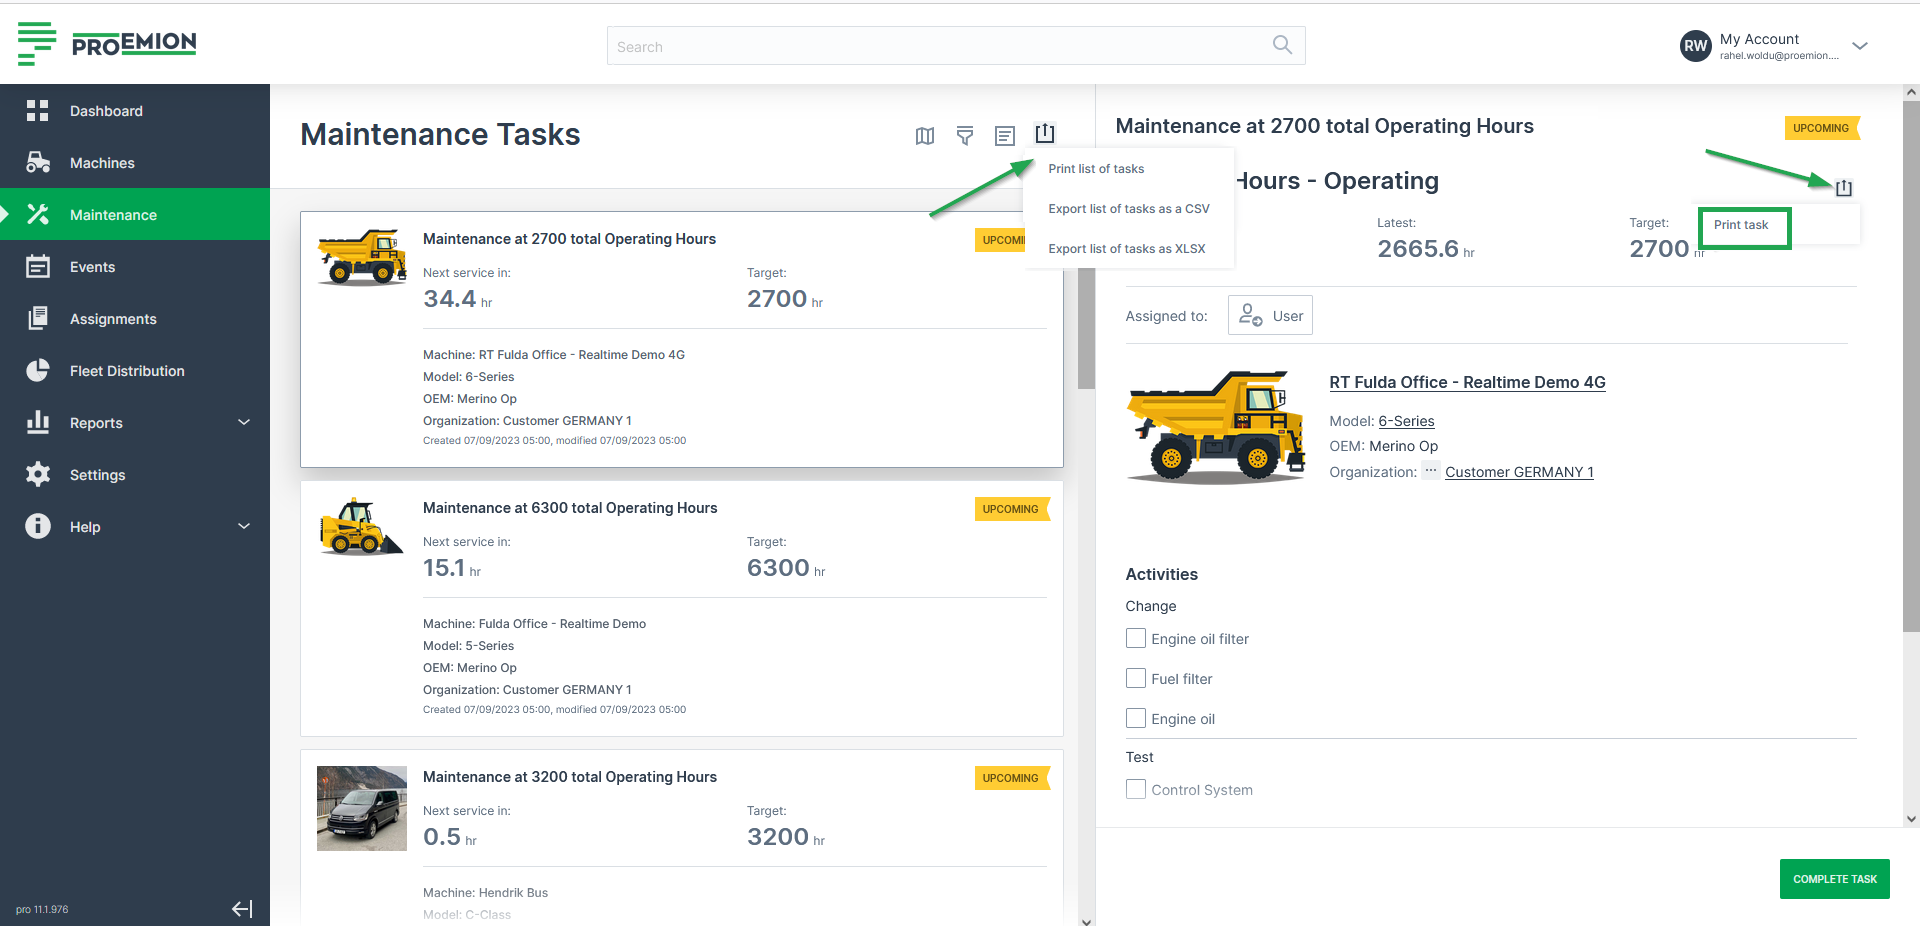Open the Customer GERMANY 1 organization link
Viewport: 1920px width, 926px height.
pos(1519,472)
